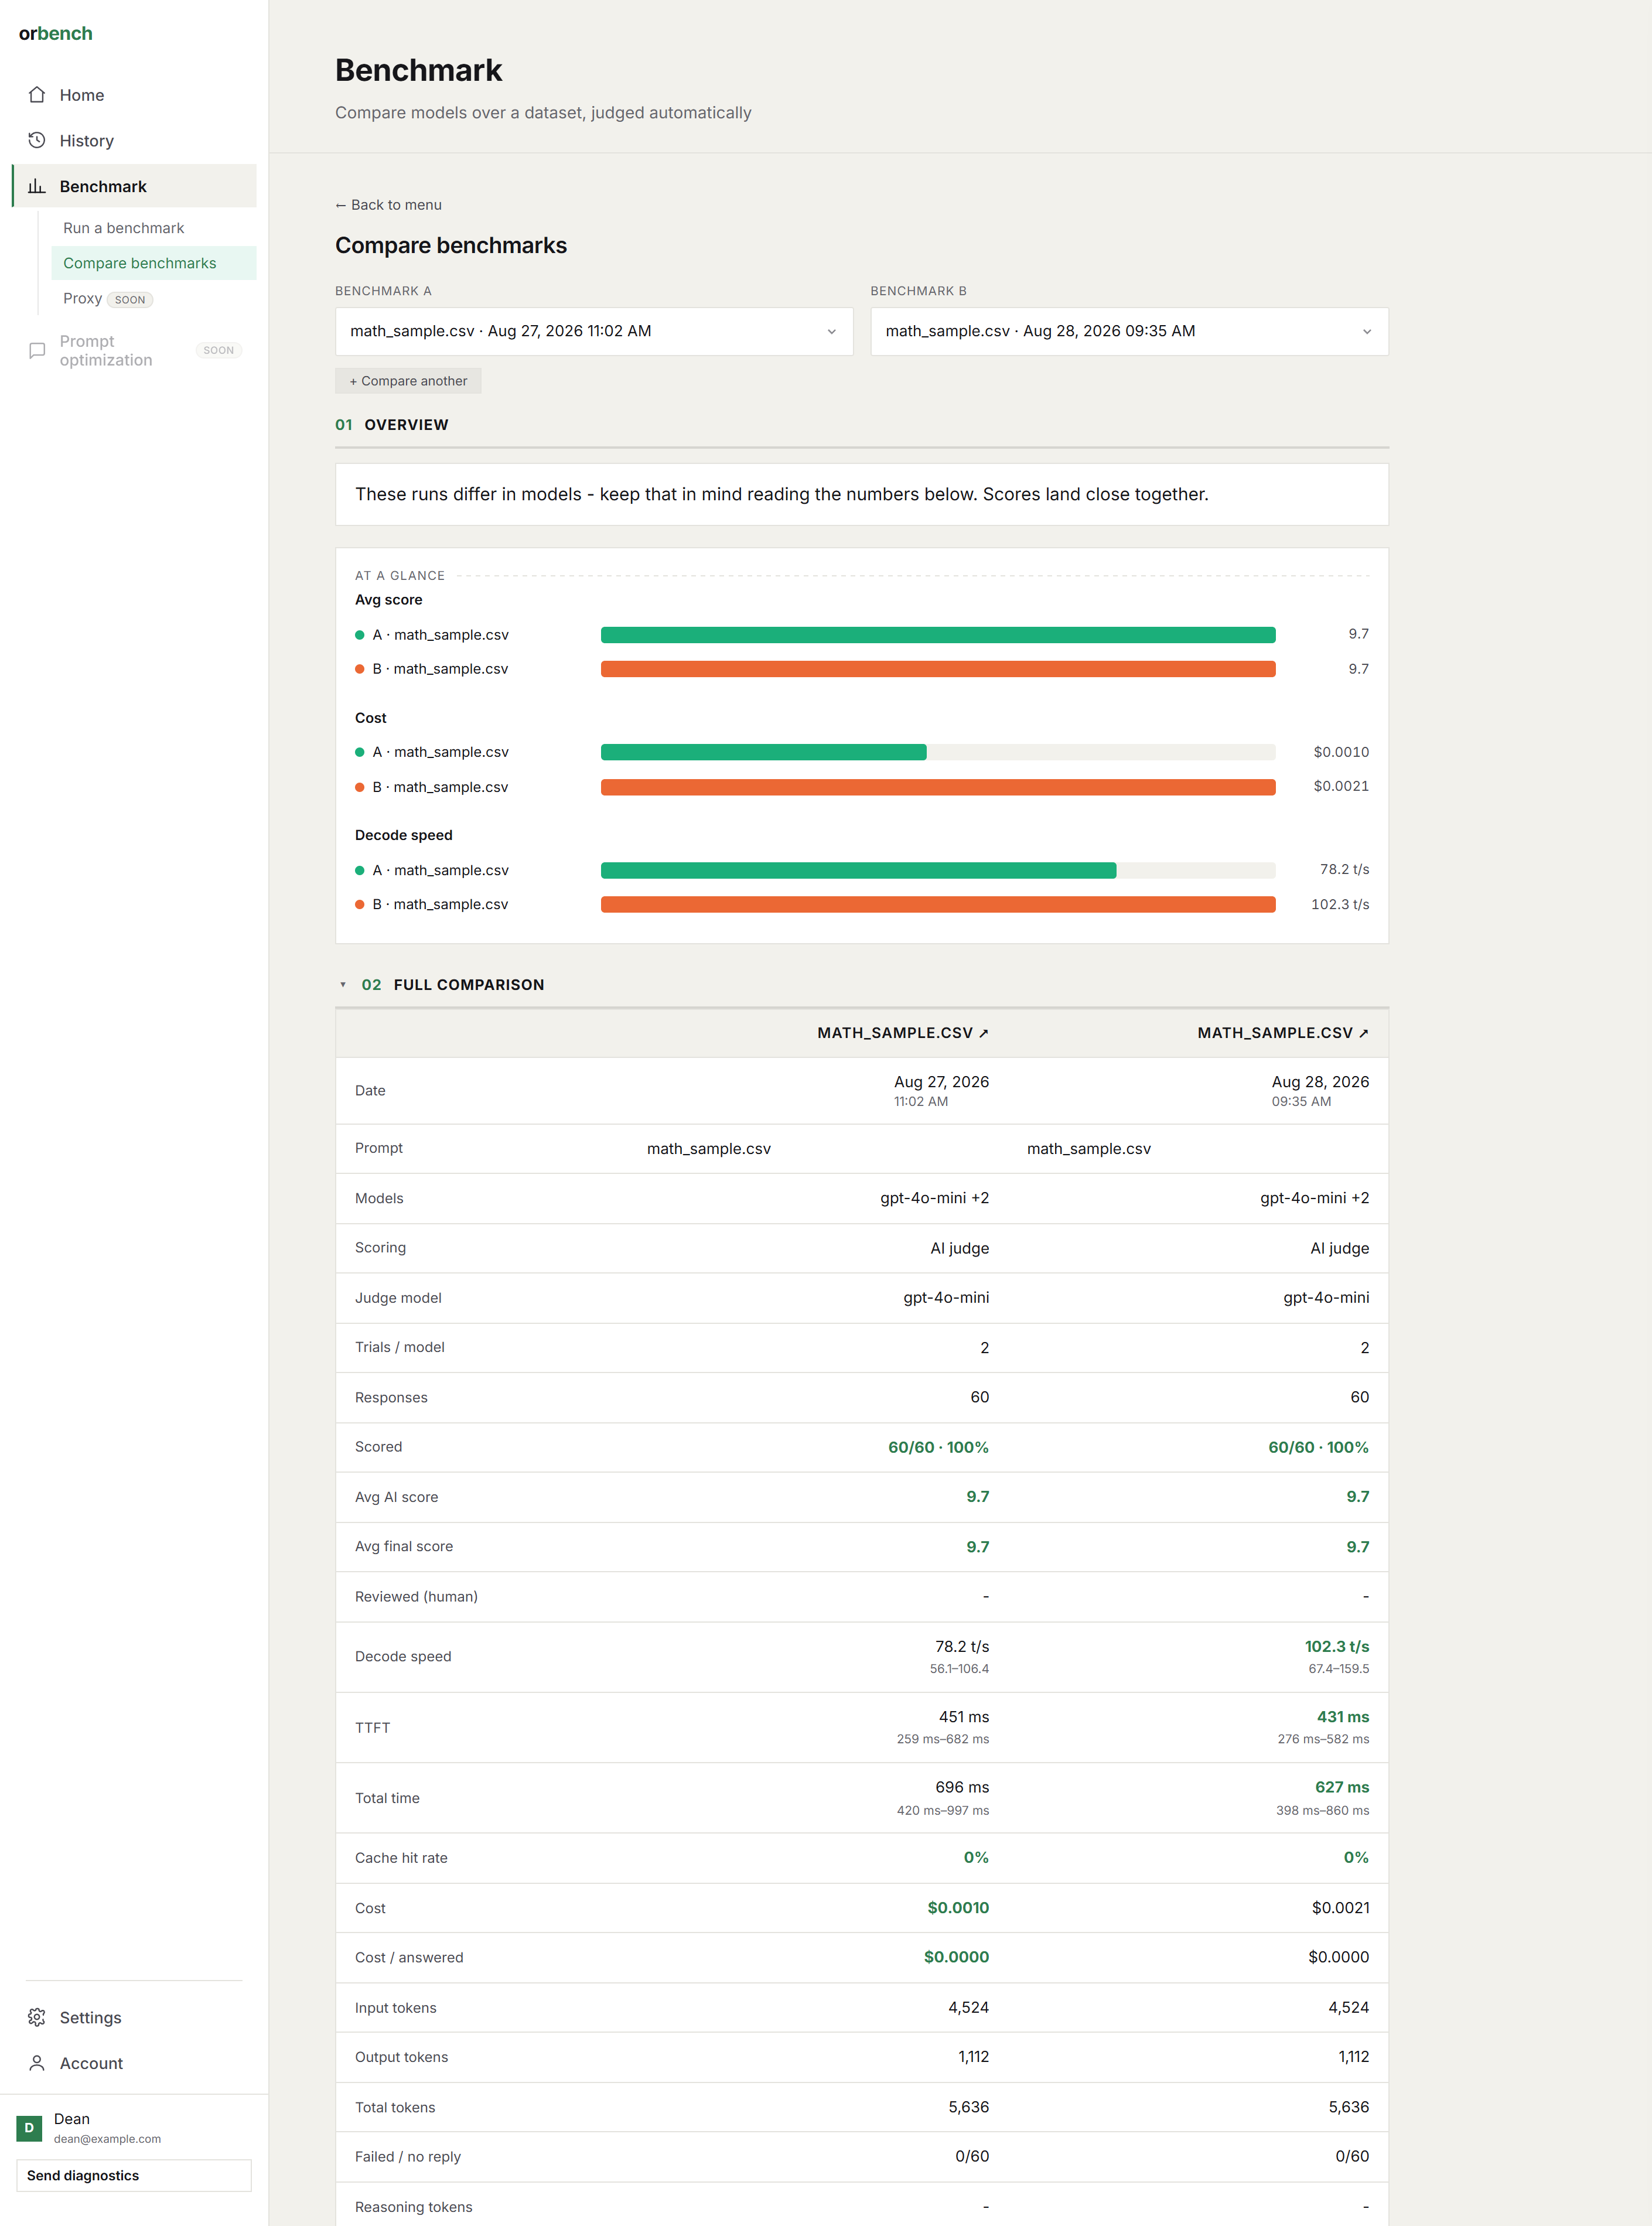Viewport: 1652px width, 2226px height.
Task: Click the overview summary message box
Action: coord(862,494)
